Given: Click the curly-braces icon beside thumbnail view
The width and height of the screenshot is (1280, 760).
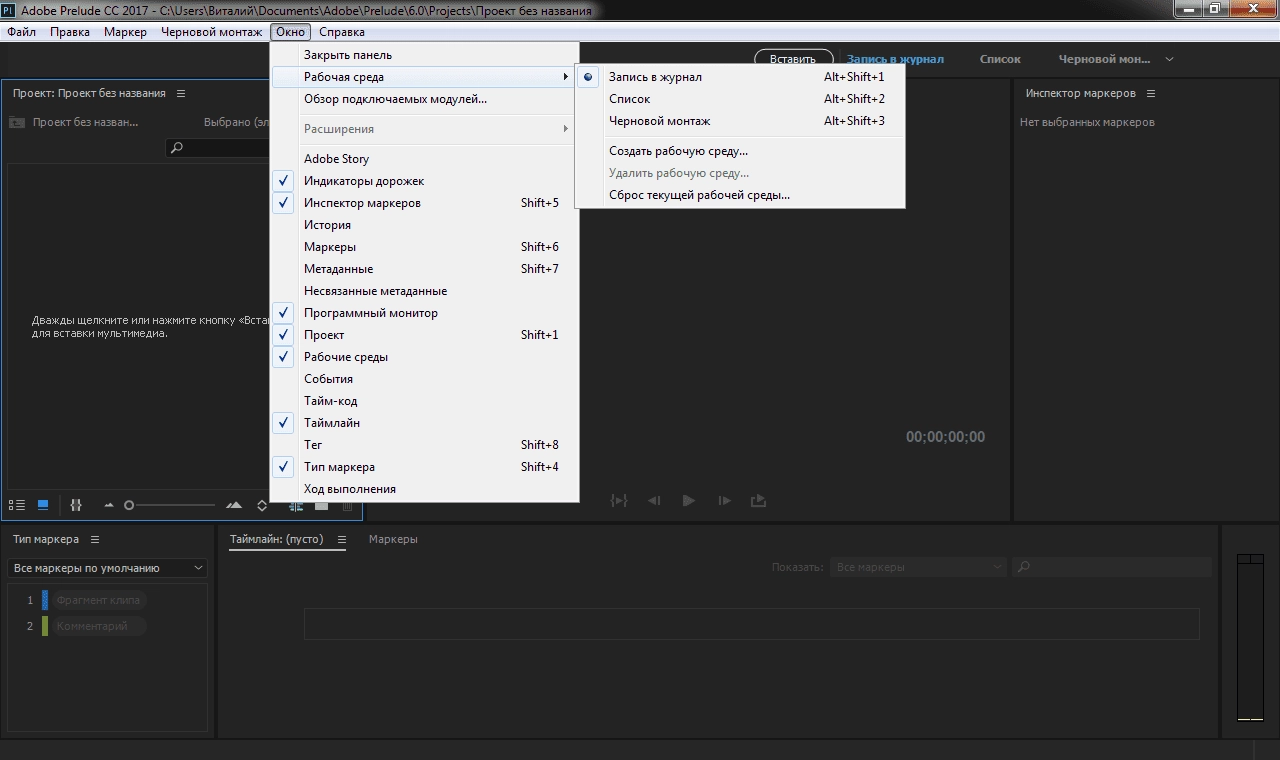Looking at the screenshot, I should pos(76,505).
